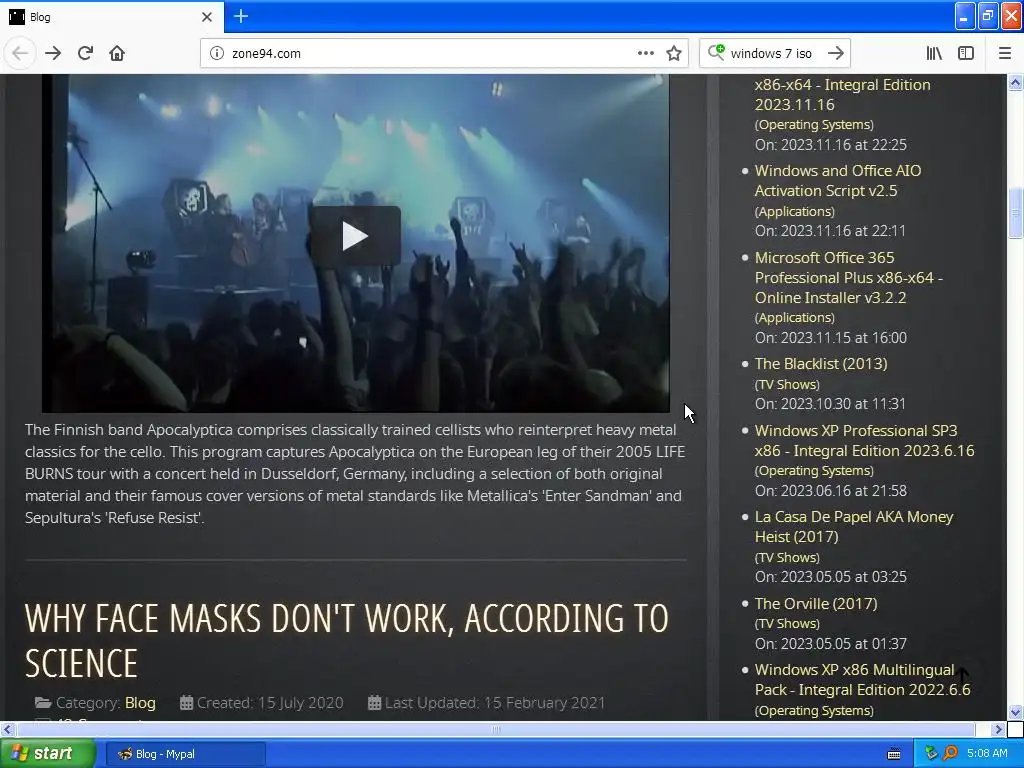The height and width of the screenshot is (768, 1024).
Task: Bookmark this page with the star icon
Action: tap(674, 54)
